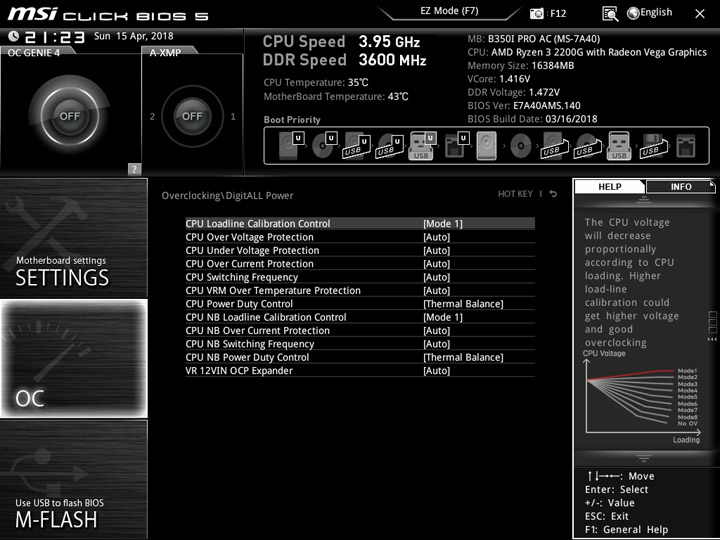Select the legacy USB hard disk boot icon

pos(554,146)
